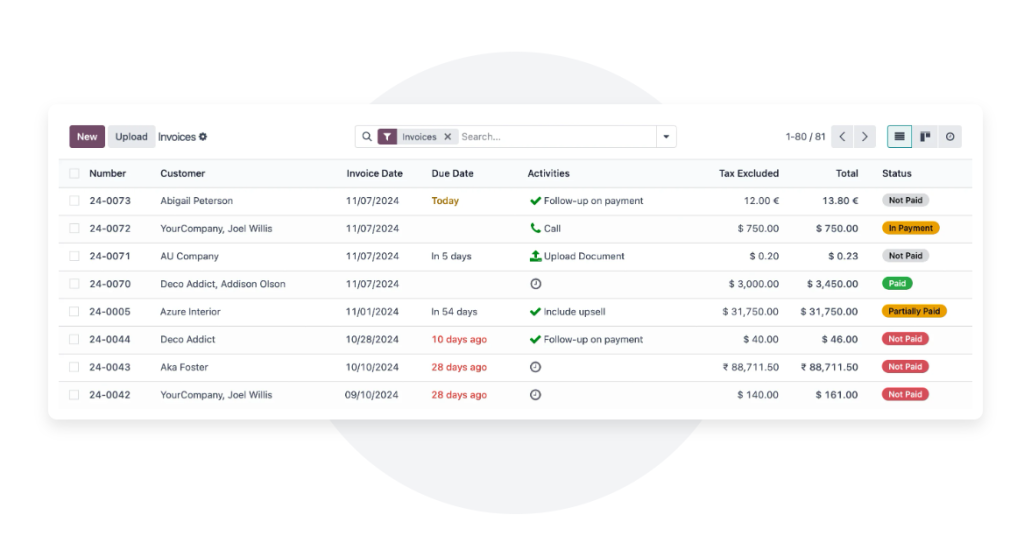Switch to the kanban view
1024x550 pixels.
pyautogui.click(x=925, y=137)
